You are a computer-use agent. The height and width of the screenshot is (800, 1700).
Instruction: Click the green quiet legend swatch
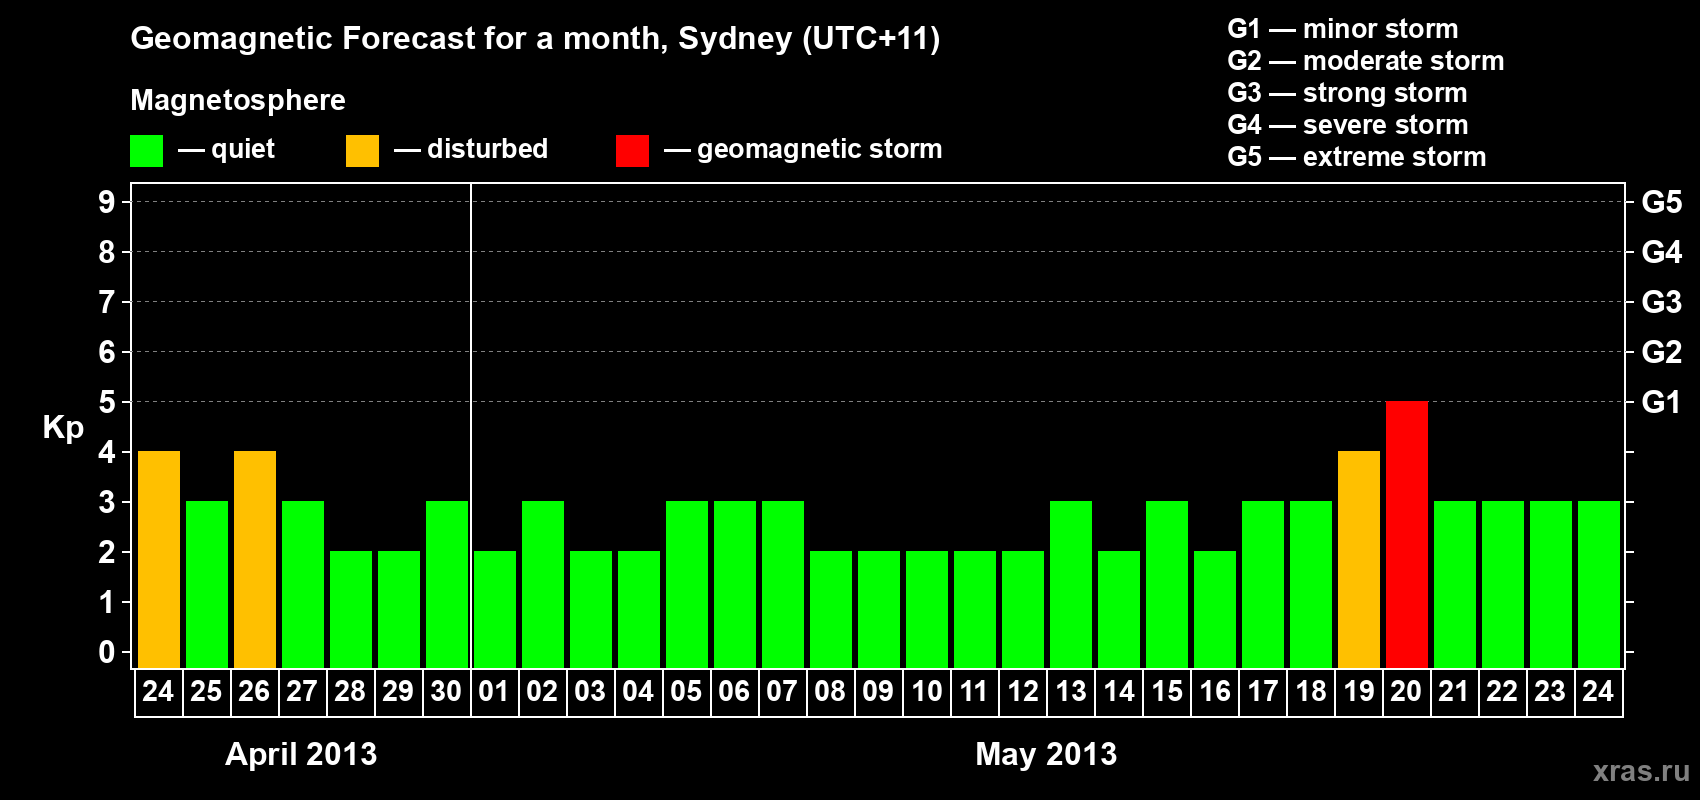coord(146,151)
